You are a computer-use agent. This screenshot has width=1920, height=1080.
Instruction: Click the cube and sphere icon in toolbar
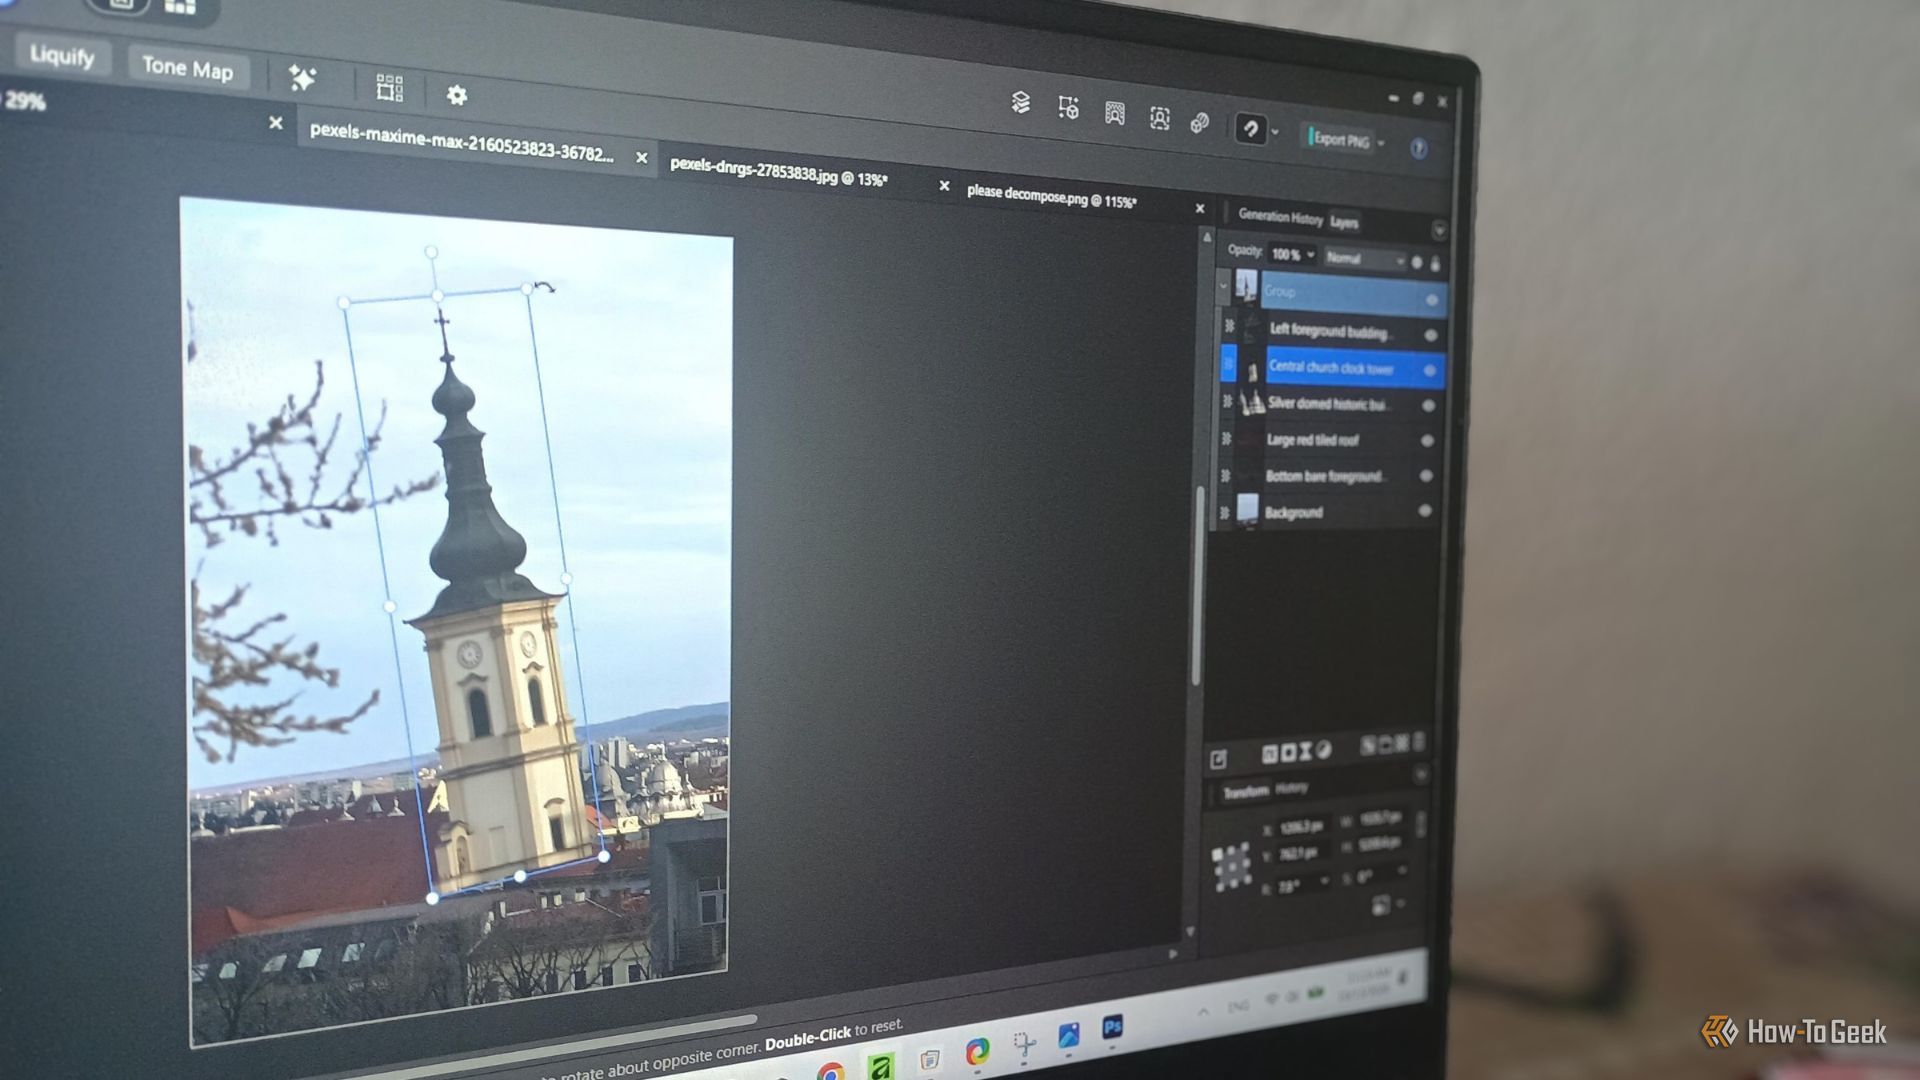pos(1200,122)
